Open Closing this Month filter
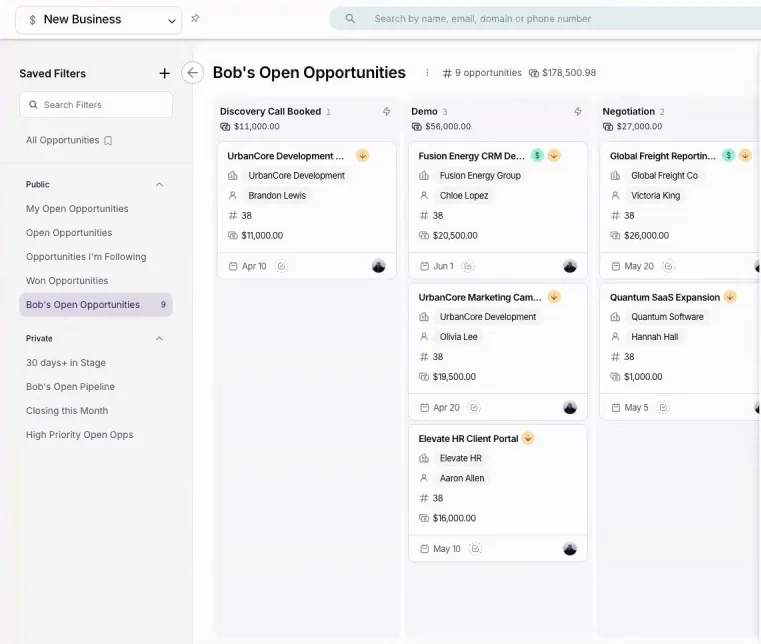 (x=67, y=411)
